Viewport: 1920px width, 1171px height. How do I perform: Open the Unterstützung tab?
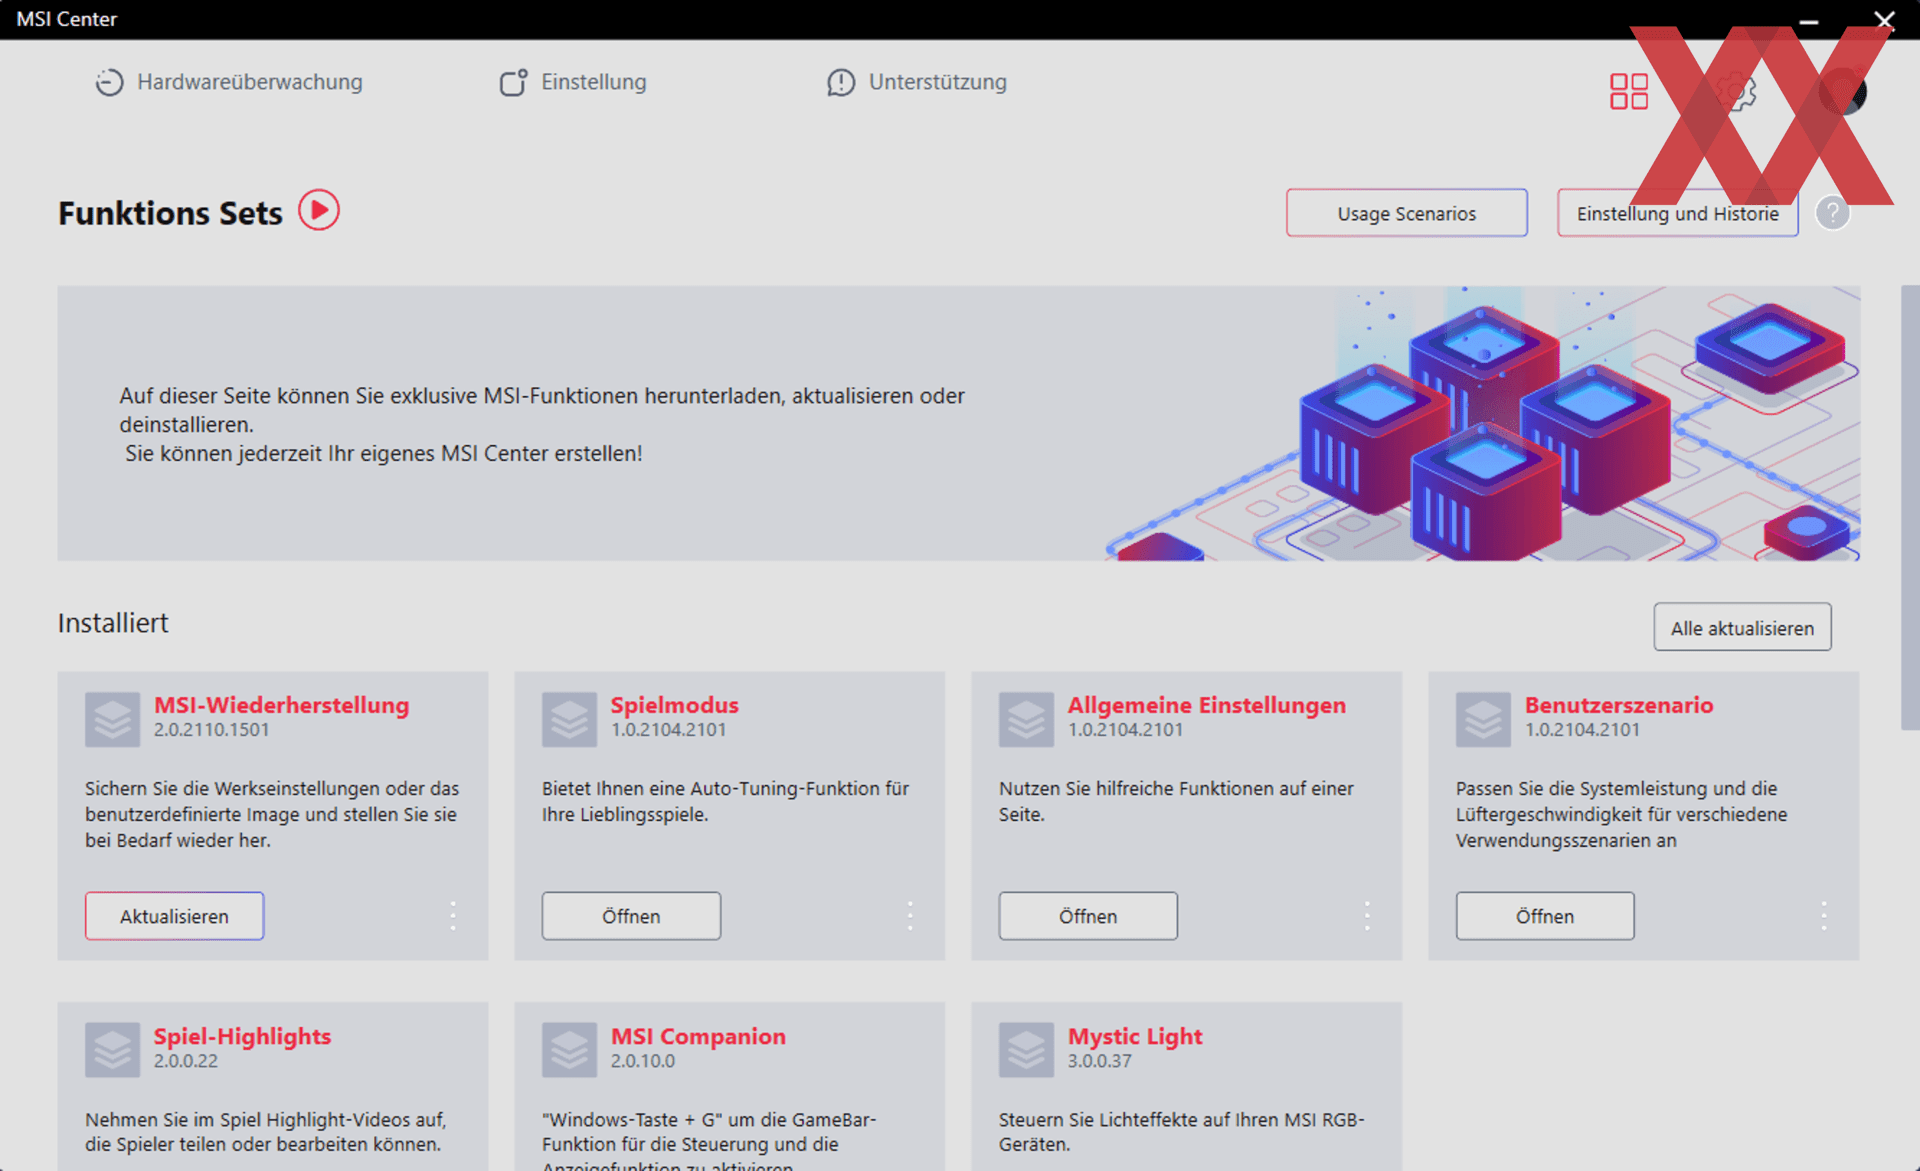(x=917, y=82)
